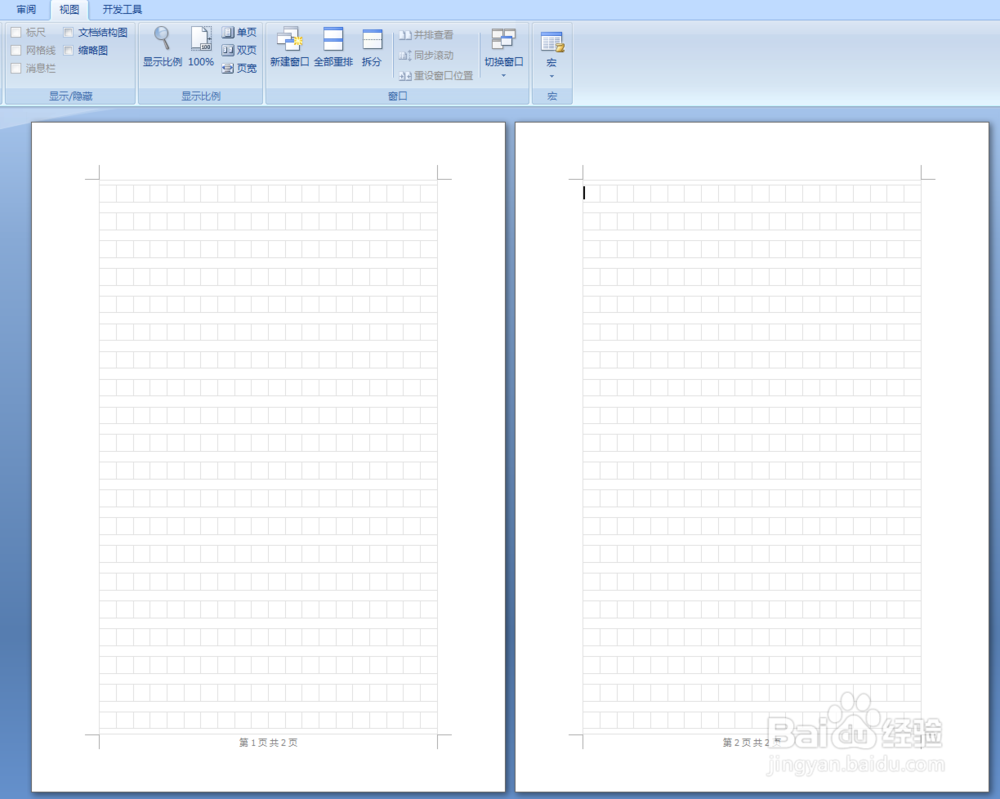Viewport: 1000px width, 799px height.
Task: Set zoom to 100%
Action: coord(201,47)
